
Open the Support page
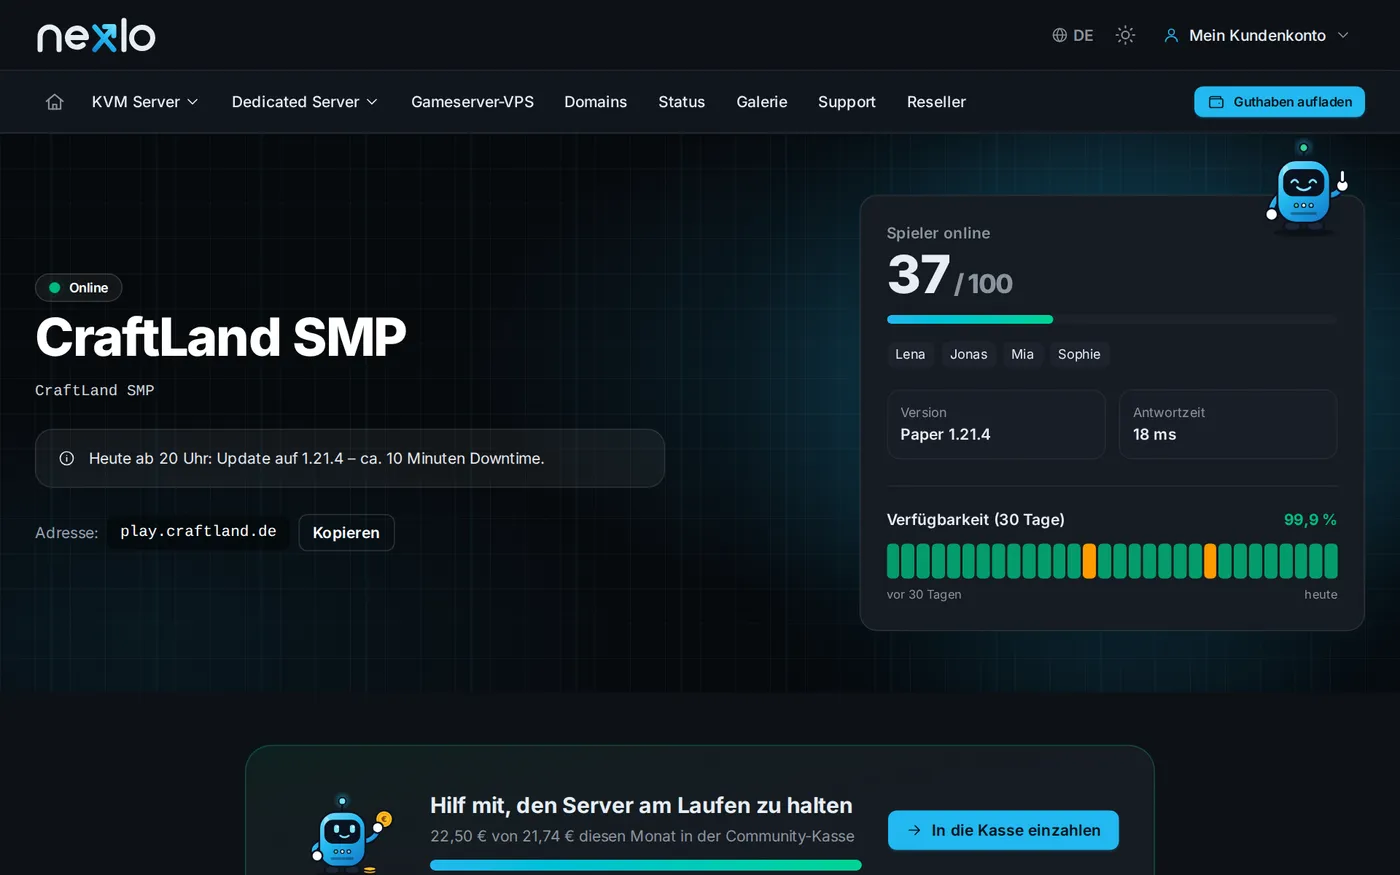[x=847, y=102]
